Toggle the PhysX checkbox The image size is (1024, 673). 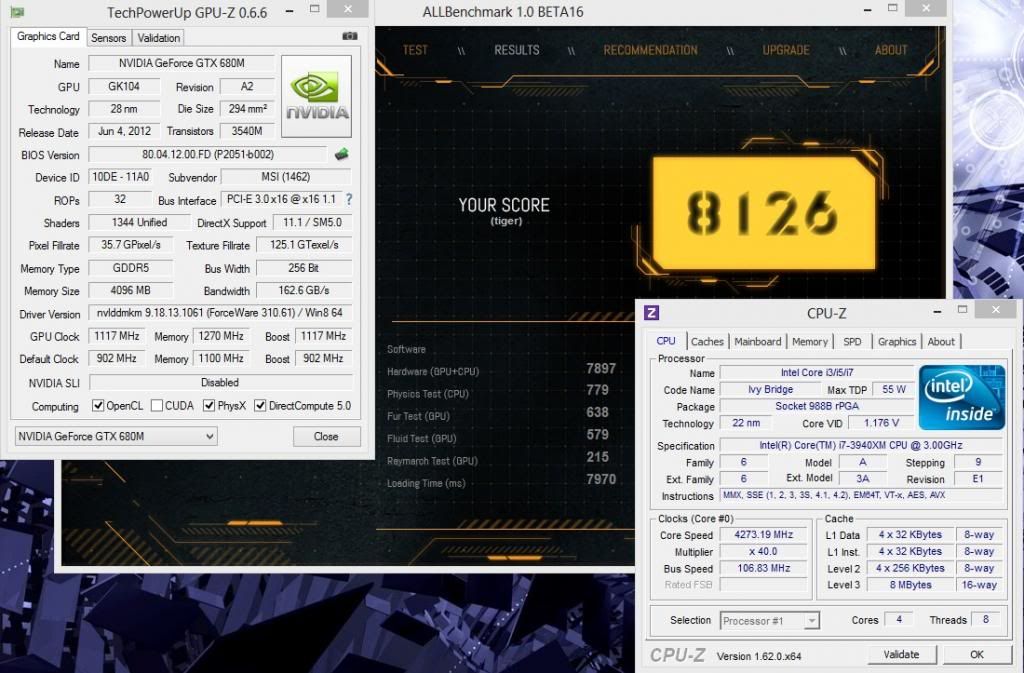coord(209,406)
